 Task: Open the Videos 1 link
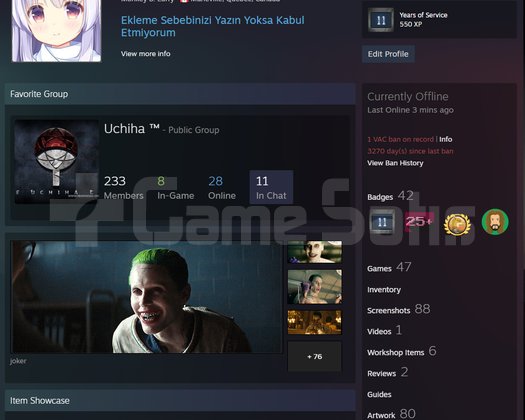(x=384, y=331)
